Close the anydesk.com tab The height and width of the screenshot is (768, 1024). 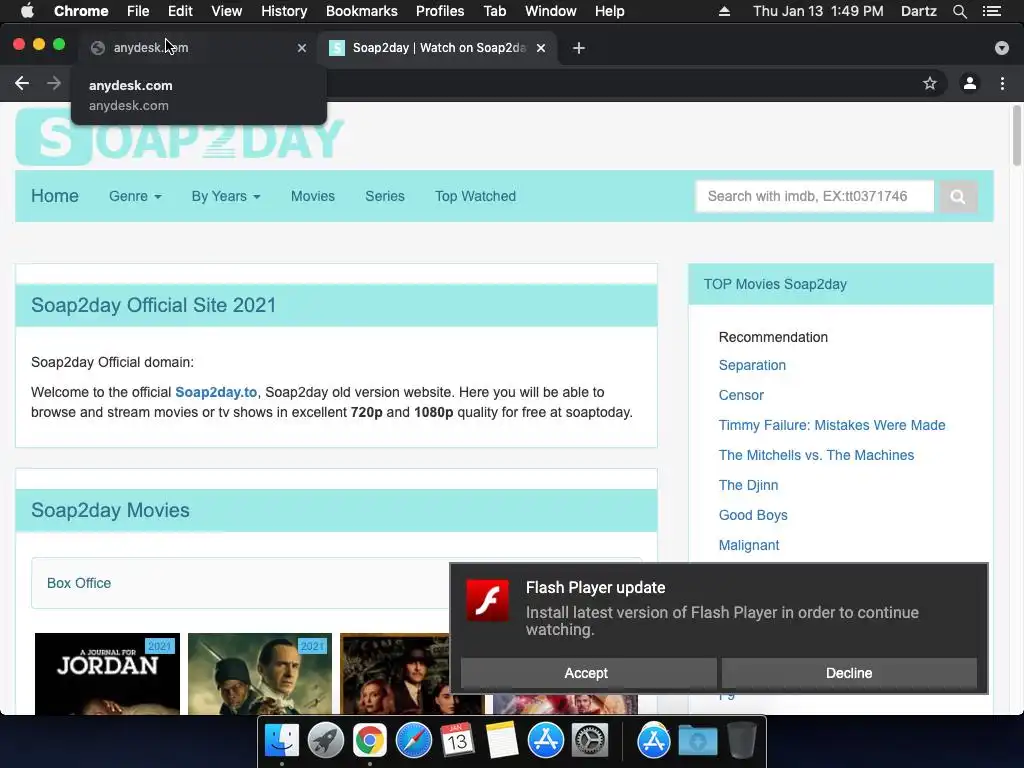point(302,48)
